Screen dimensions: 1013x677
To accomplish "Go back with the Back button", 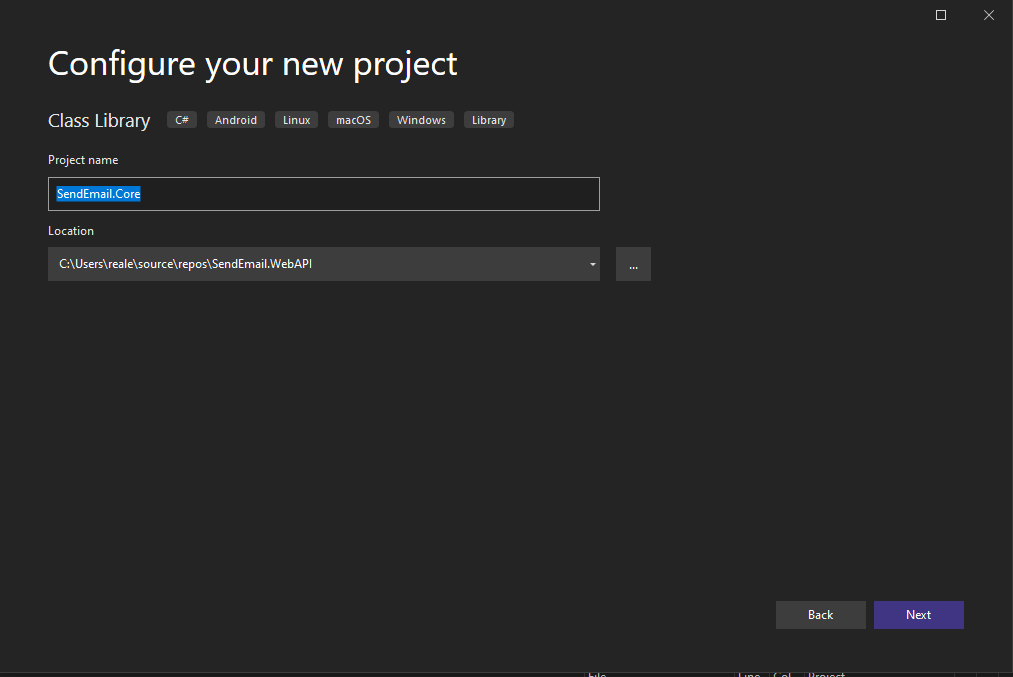I will [x=820, y=615].
